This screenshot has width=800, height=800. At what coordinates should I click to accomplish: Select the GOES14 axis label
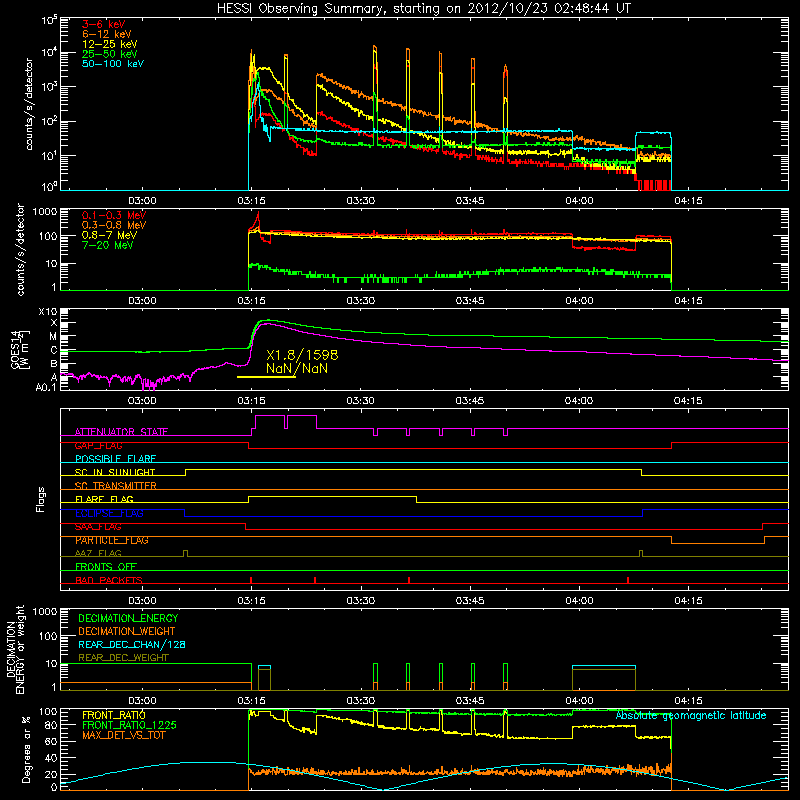[20, 350]
